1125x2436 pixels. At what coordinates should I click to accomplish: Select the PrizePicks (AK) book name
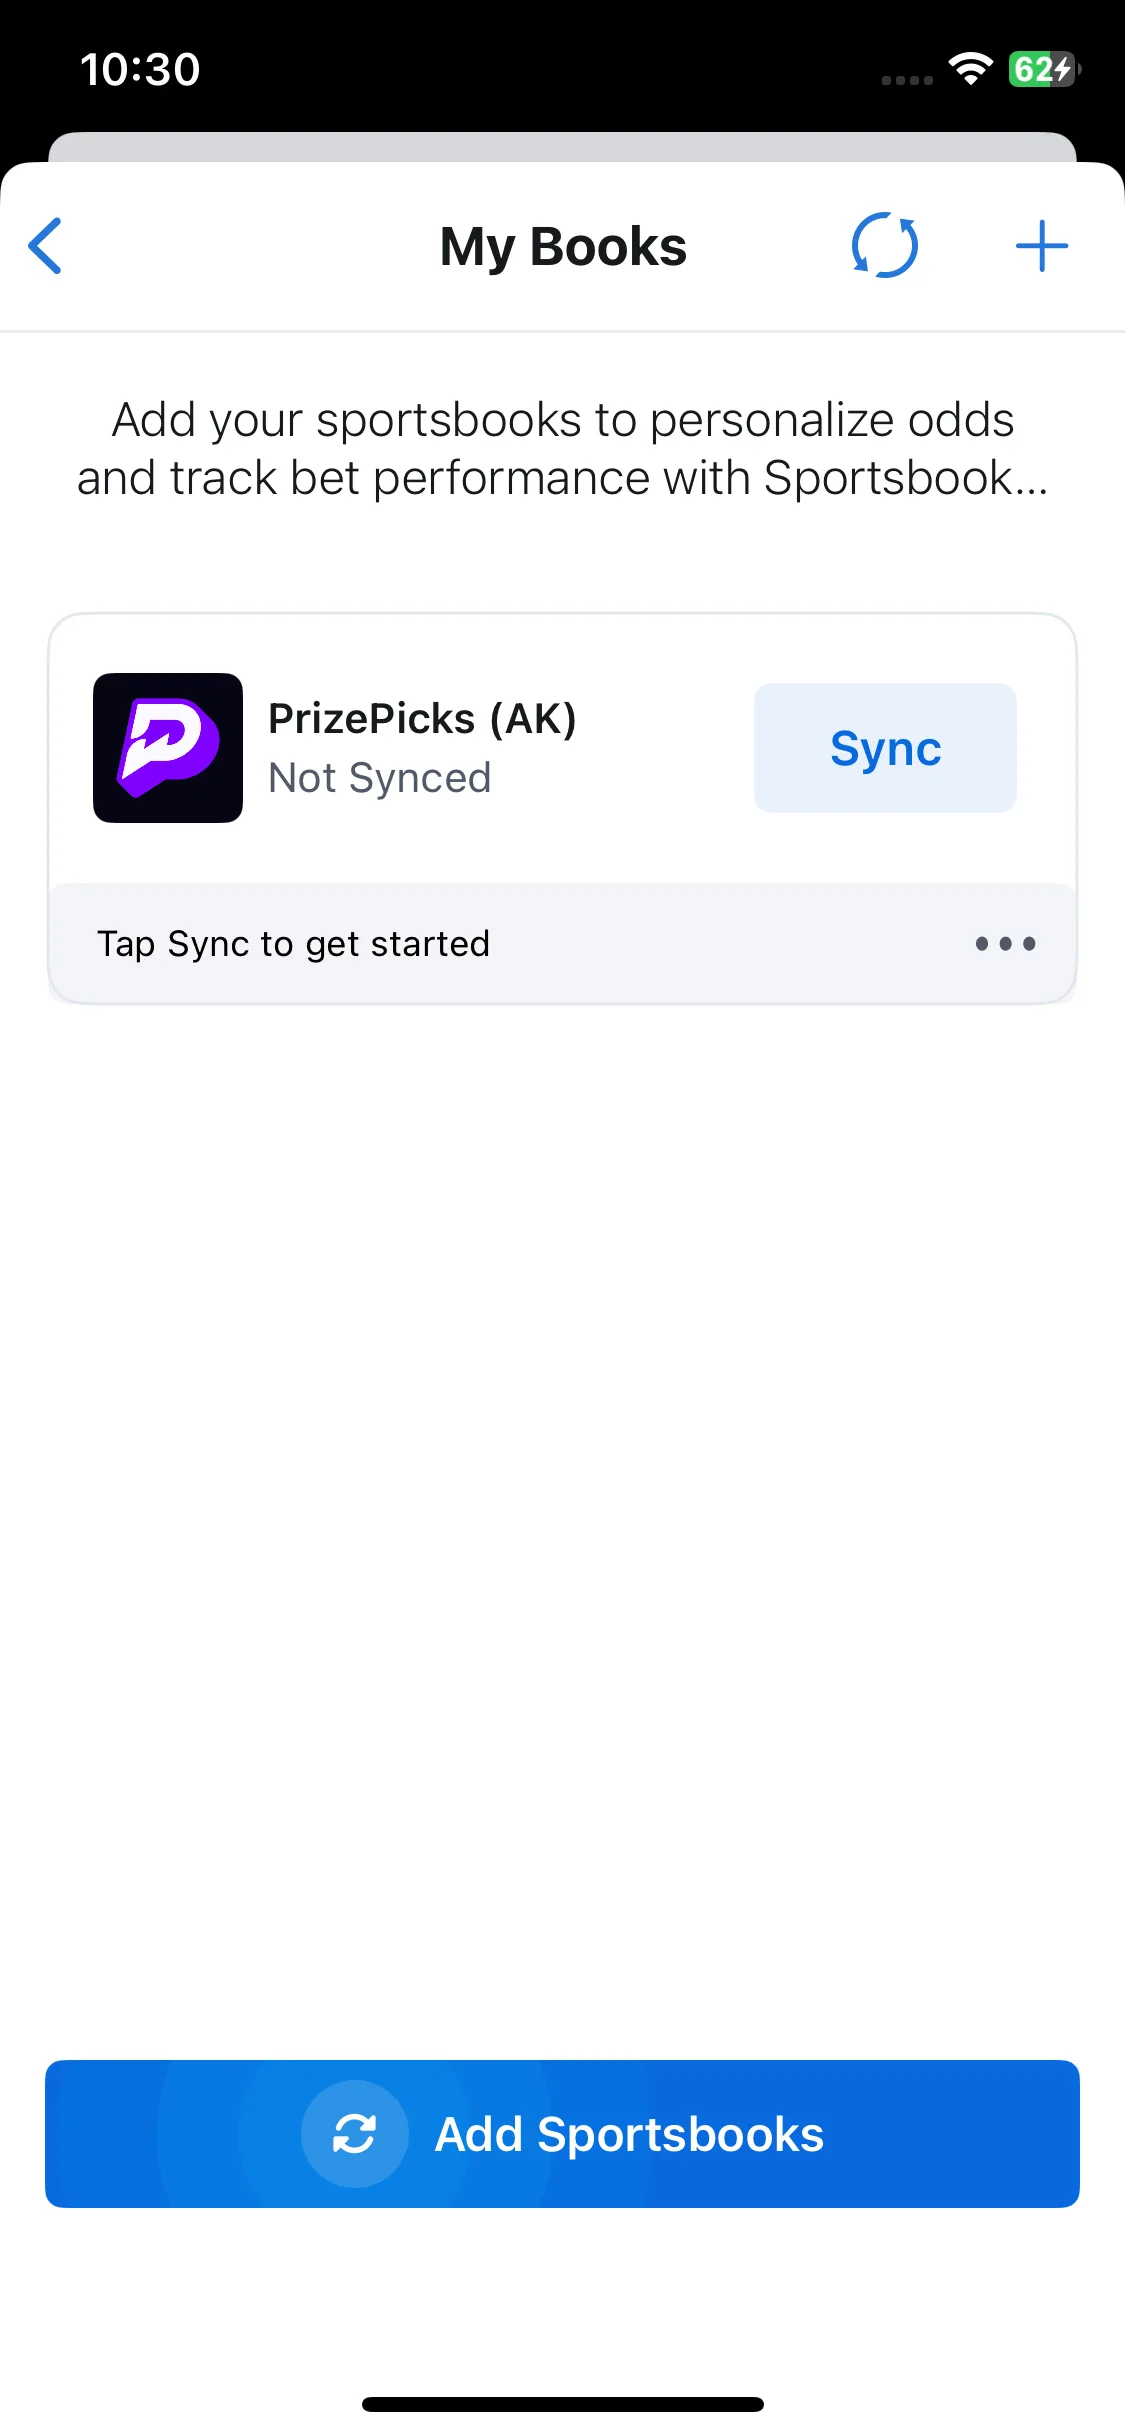coord(423,718)
